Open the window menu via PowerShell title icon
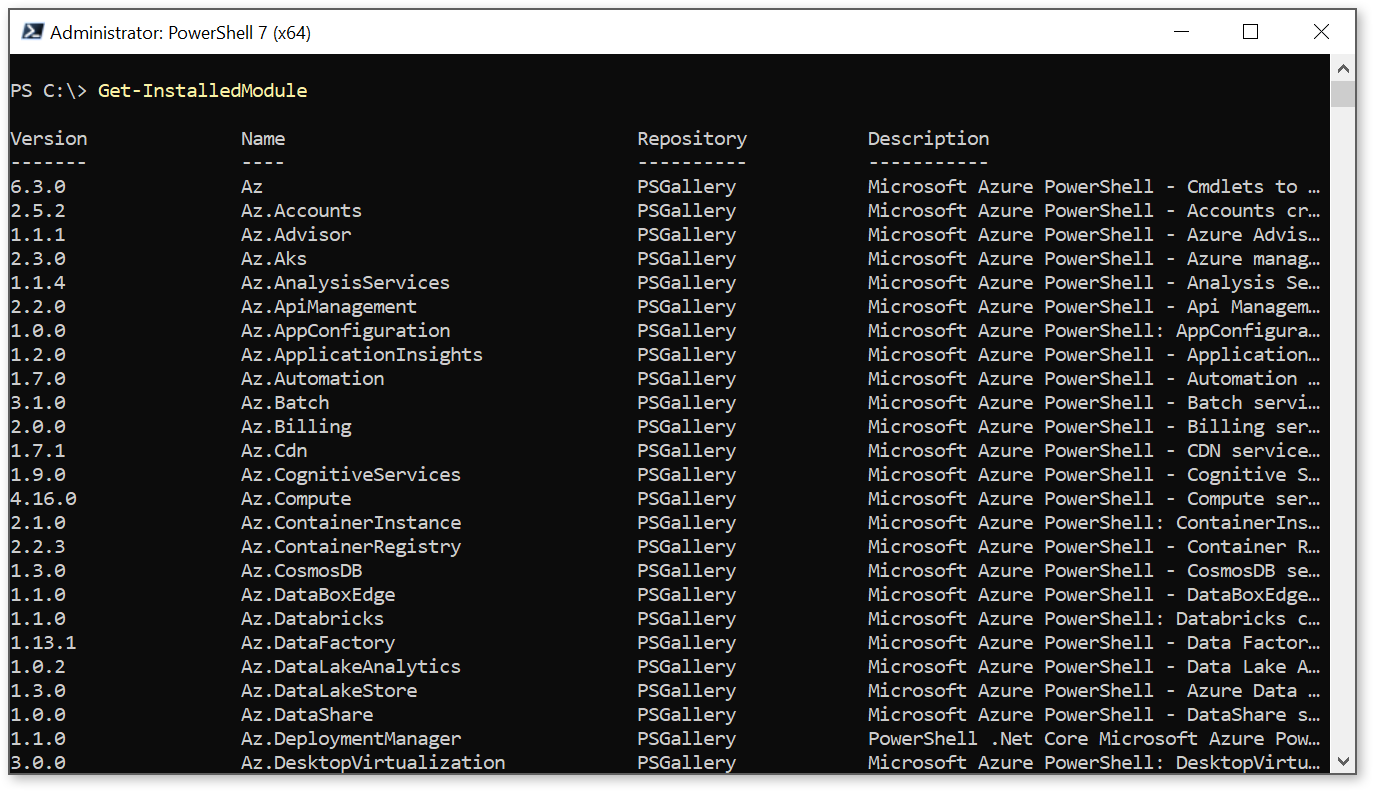Viewport: 1373px width, 791px height. (31, 31)
